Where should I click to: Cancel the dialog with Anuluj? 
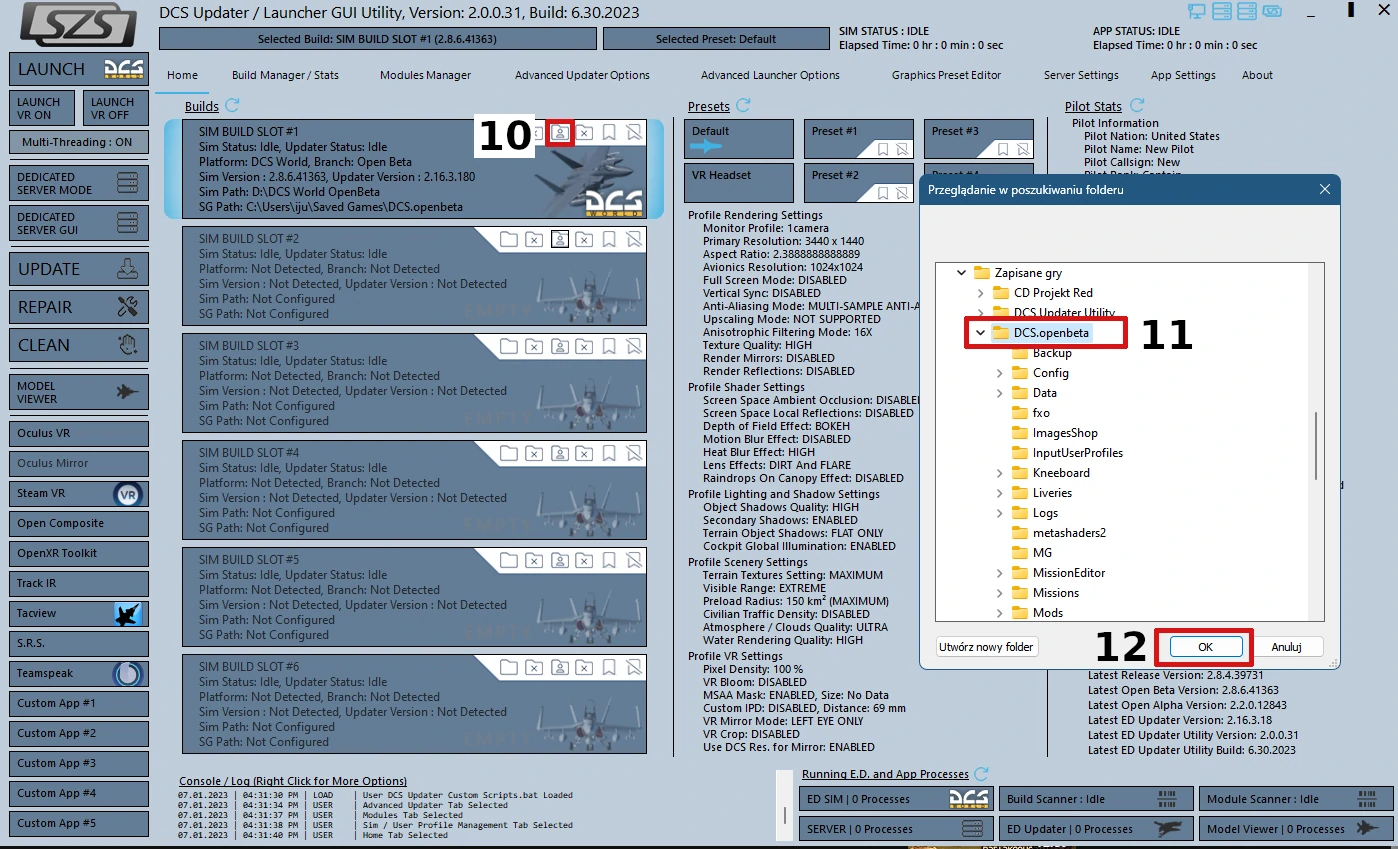click(1286, 647)
